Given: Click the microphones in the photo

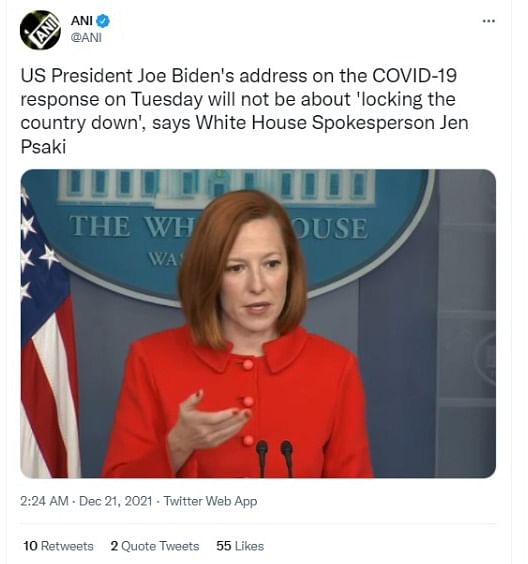Looking at the screenshot, I should (x=274, y=459).
